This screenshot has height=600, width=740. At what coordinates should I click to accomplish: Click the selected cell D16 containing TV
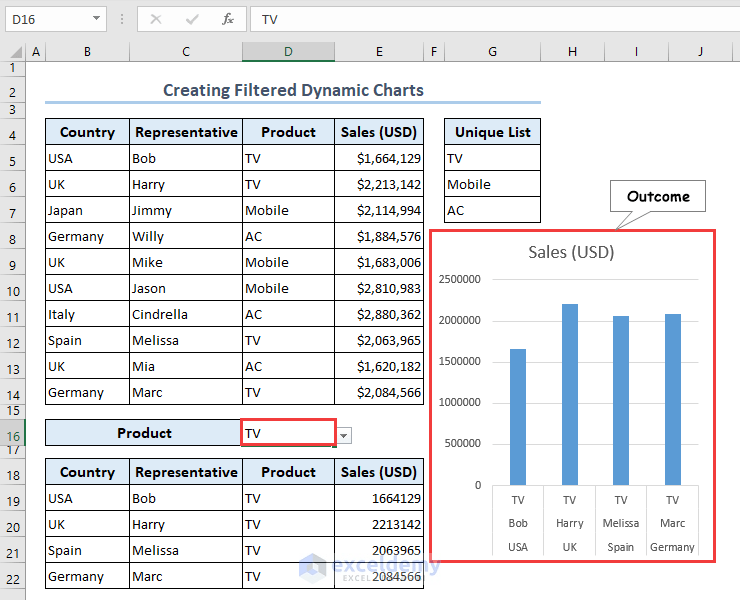click(288, 433)
